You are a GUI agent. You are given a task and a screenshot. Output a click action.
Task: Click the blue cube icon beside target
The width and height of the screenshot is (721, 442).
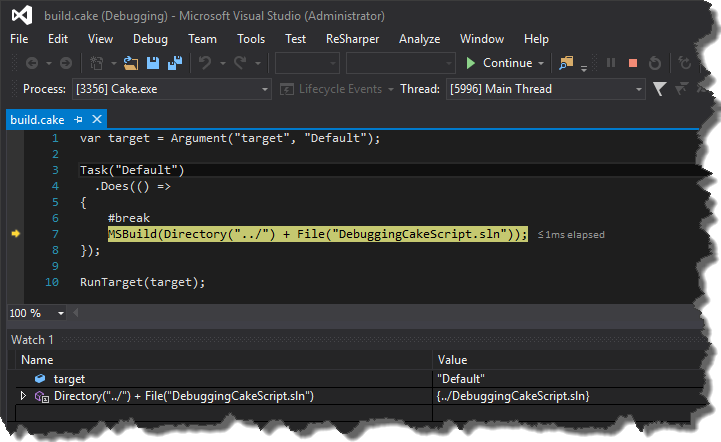pyautogui.click(x=40, y=379)
